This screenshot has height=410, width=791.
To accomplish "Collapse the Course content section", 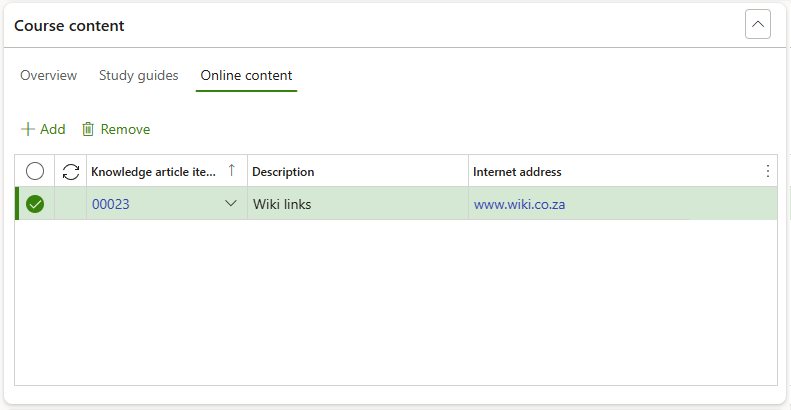I will 757,24.
